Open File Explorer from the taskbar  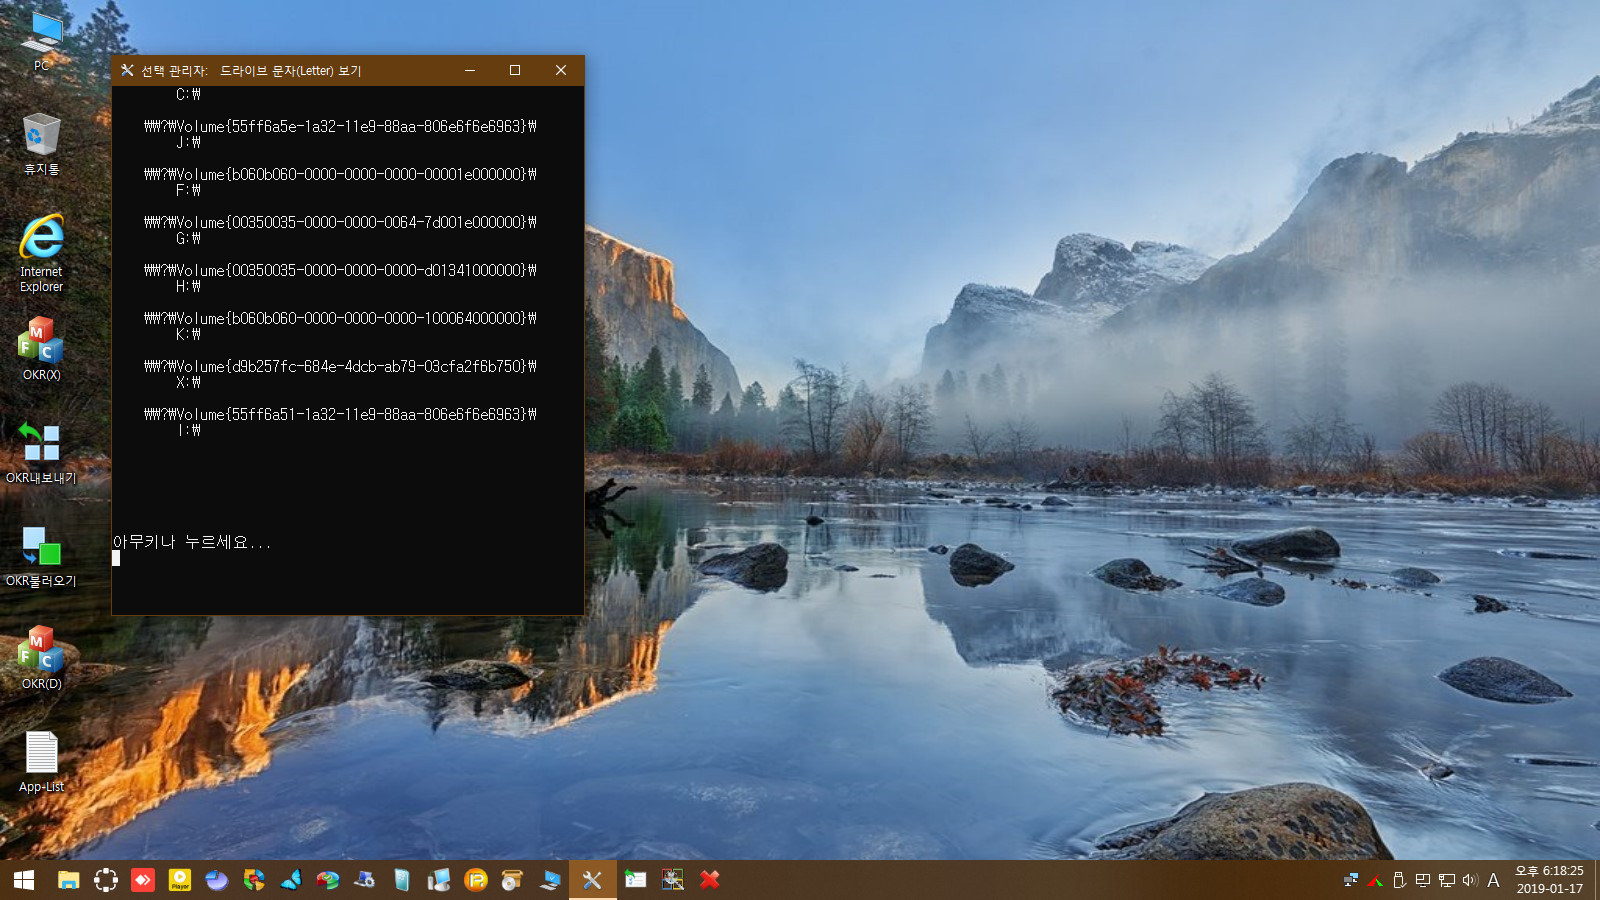pyautogui.click(x=68, y=880)
